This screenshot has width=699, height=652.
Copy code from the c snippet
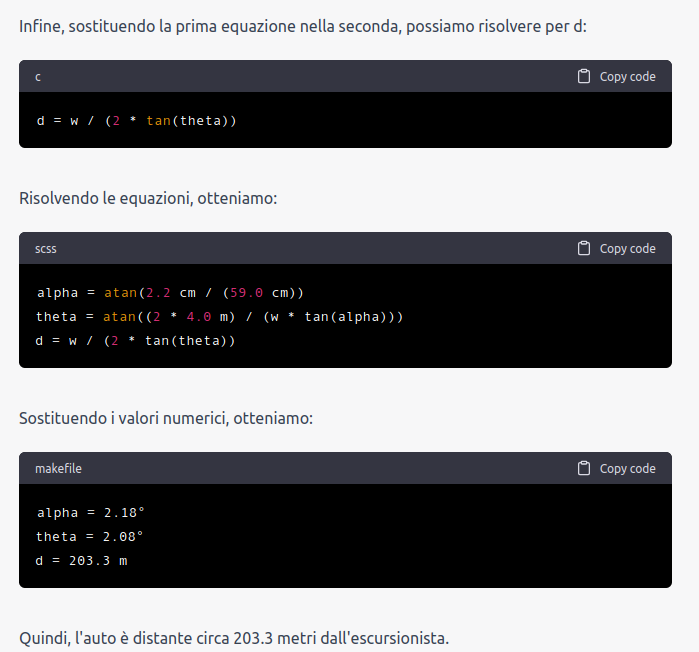tap(617, 77)
